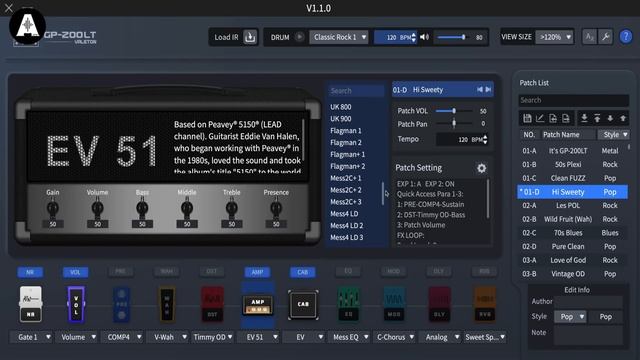Screen dimensions: 640x360
Task: Click the Patch List search field
Action: pyautogui.click(x=573, y=100)
